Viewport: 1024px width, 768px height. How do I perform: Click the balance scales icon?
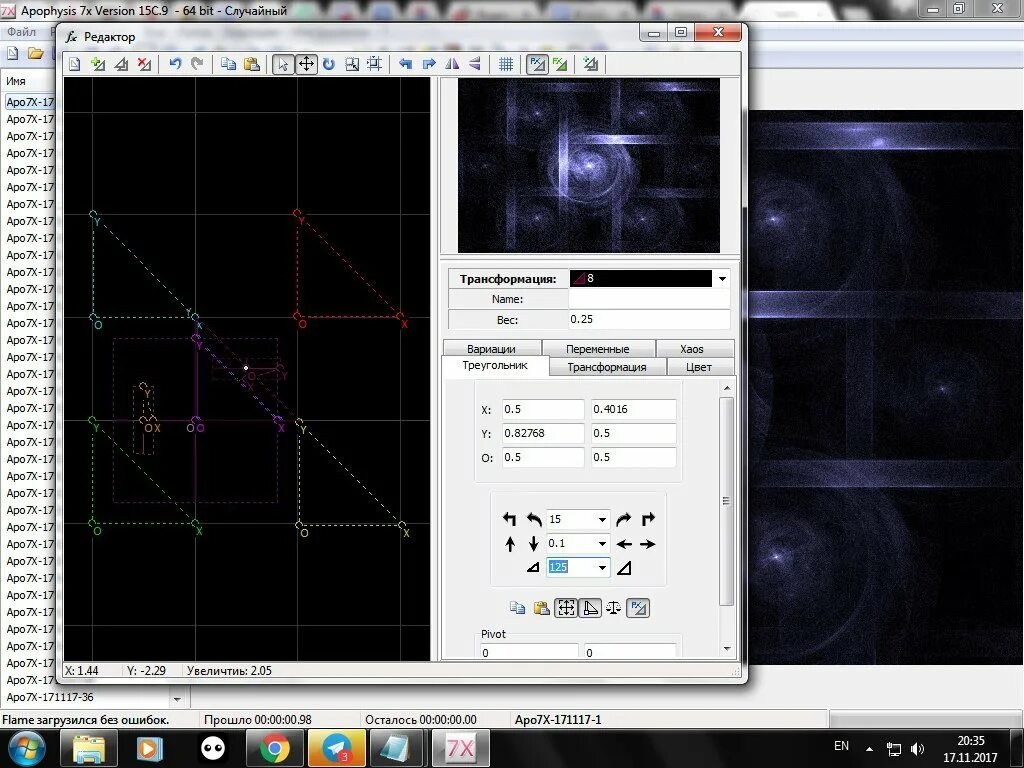point(614,608)
